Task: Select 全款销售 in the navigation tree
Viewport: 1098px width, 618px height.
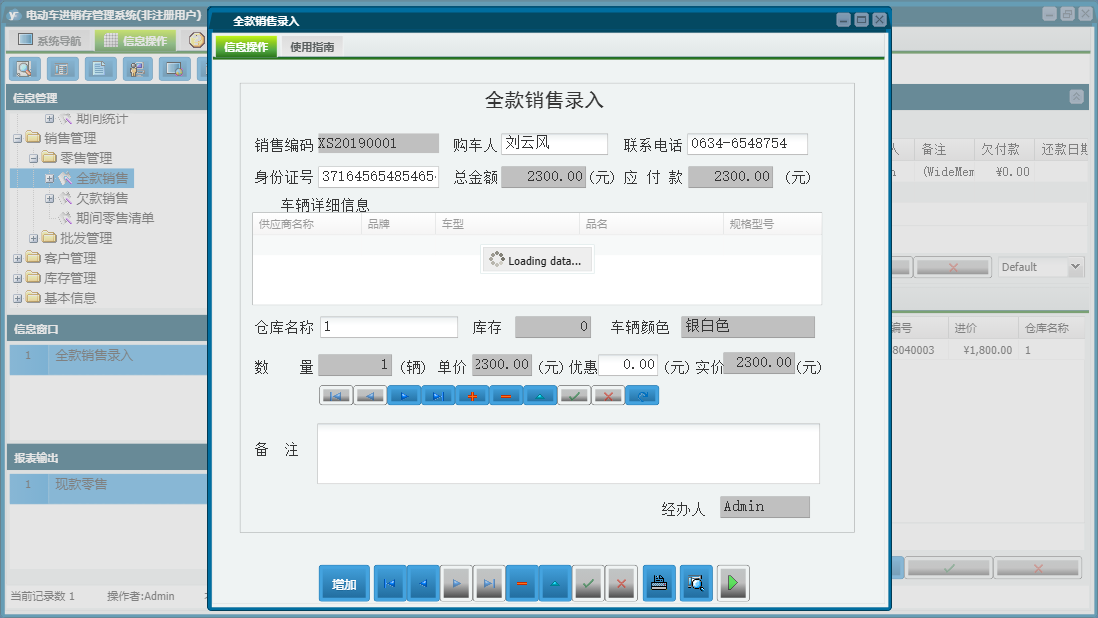Action: (x=102, y=178)
